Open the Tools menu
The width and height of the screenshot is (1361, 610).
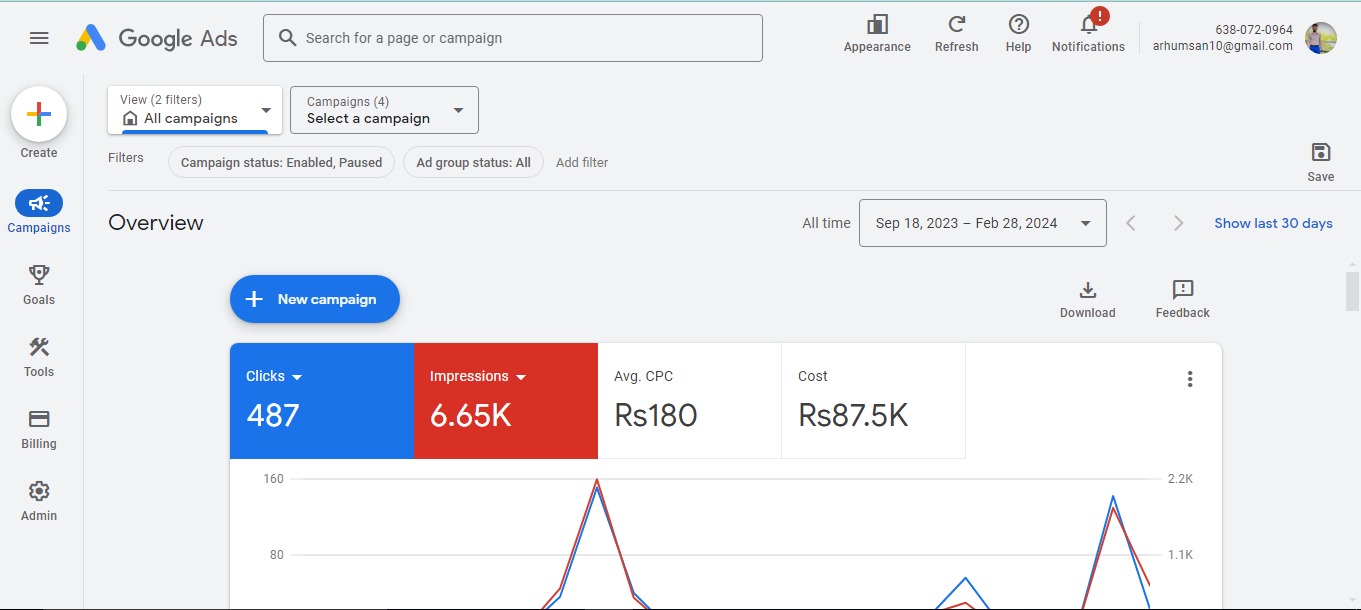click(x=39, y=348)
